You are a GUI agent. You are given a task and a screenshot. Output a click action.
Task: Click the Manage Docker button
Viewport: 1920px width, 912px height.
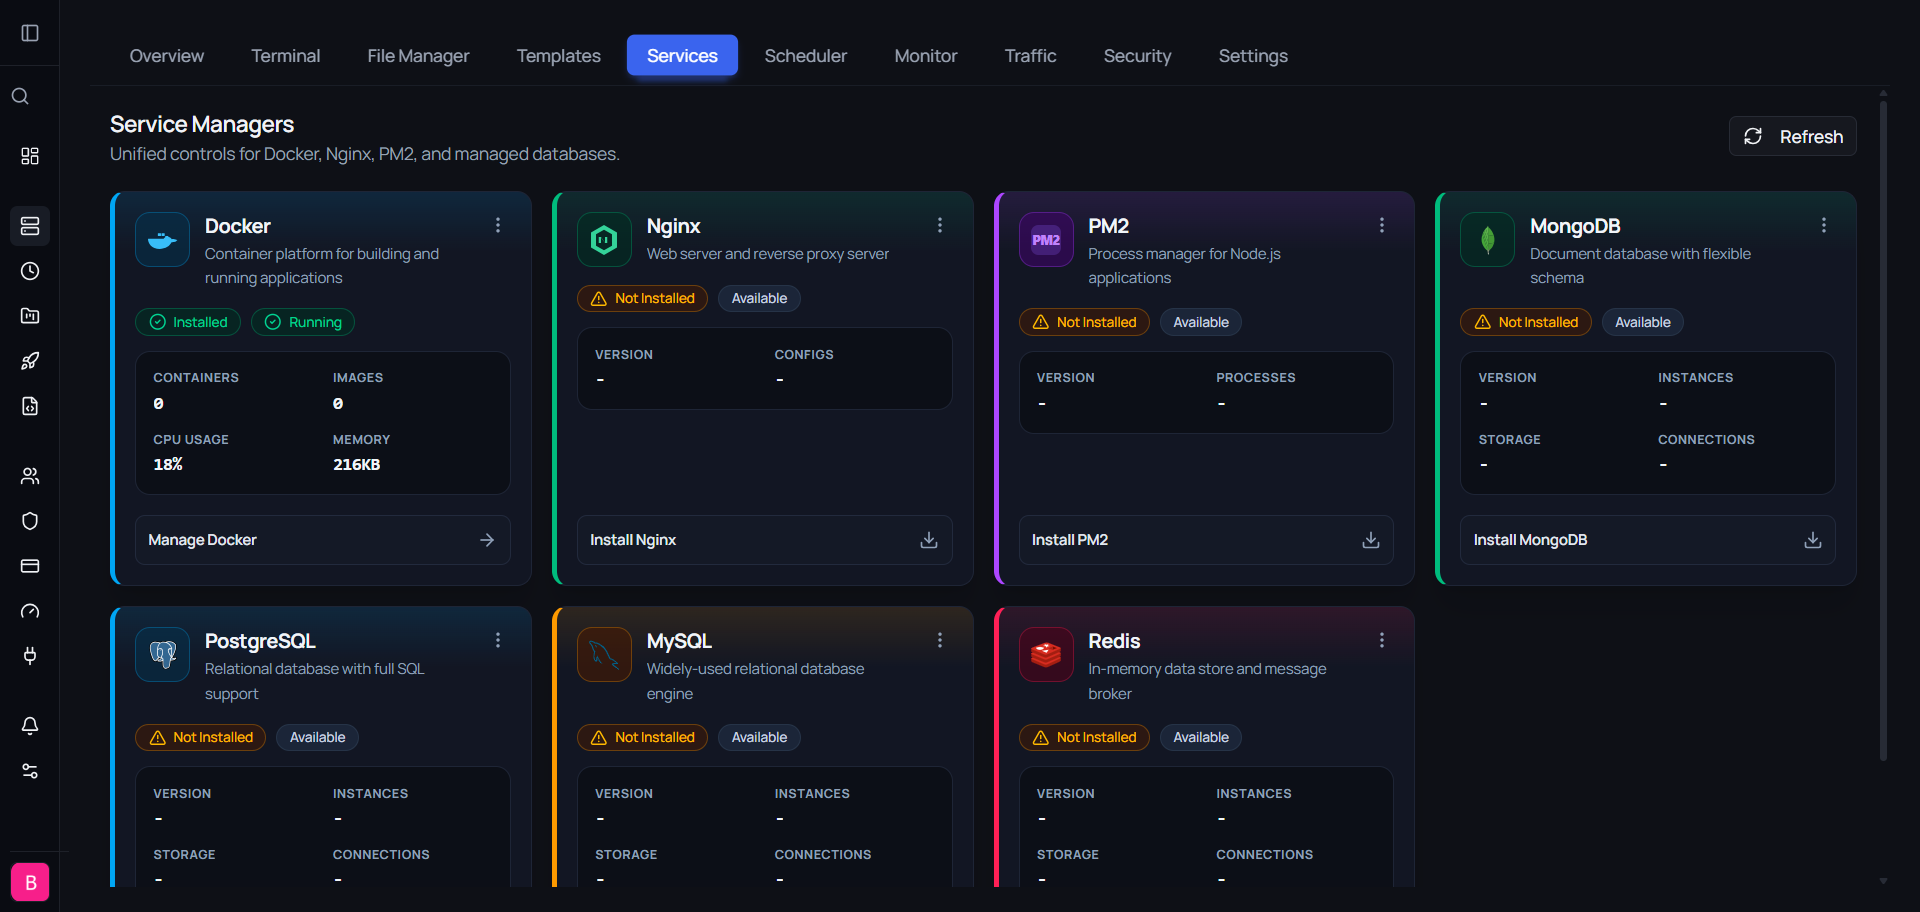[323, 540]
